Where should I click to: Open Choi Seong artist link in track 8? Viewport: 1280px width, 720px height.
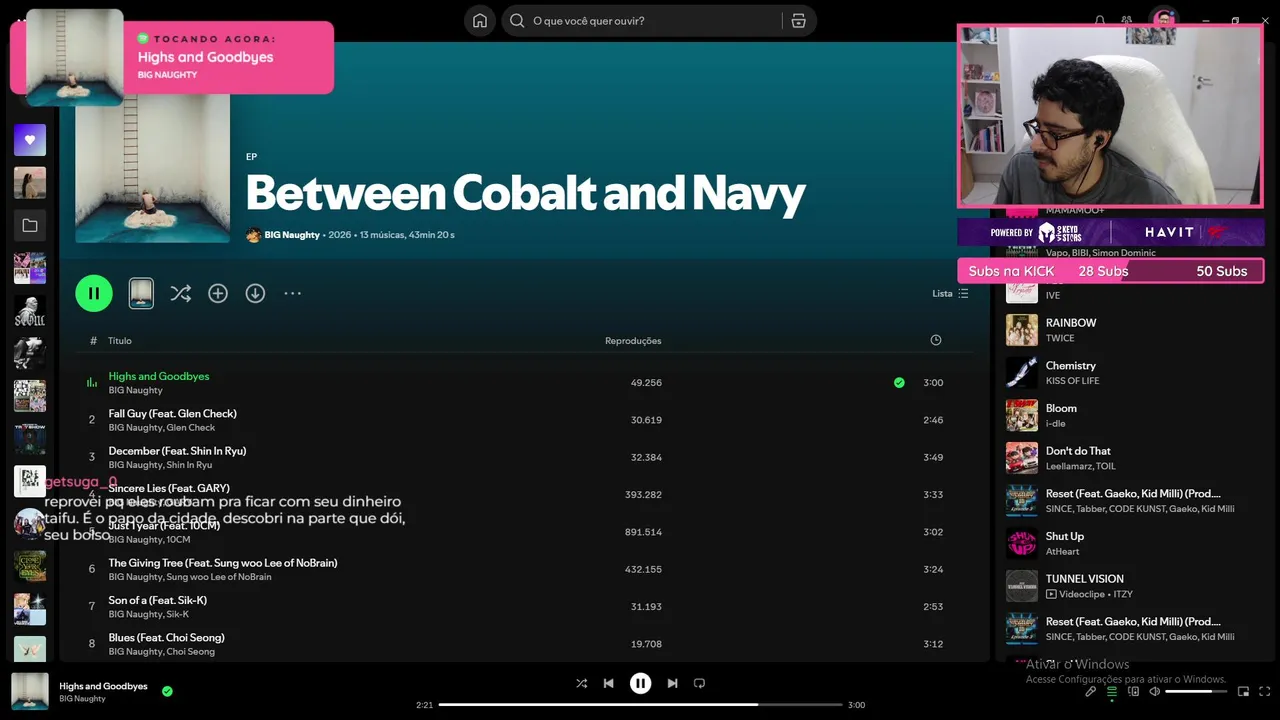tap(190, 652)
